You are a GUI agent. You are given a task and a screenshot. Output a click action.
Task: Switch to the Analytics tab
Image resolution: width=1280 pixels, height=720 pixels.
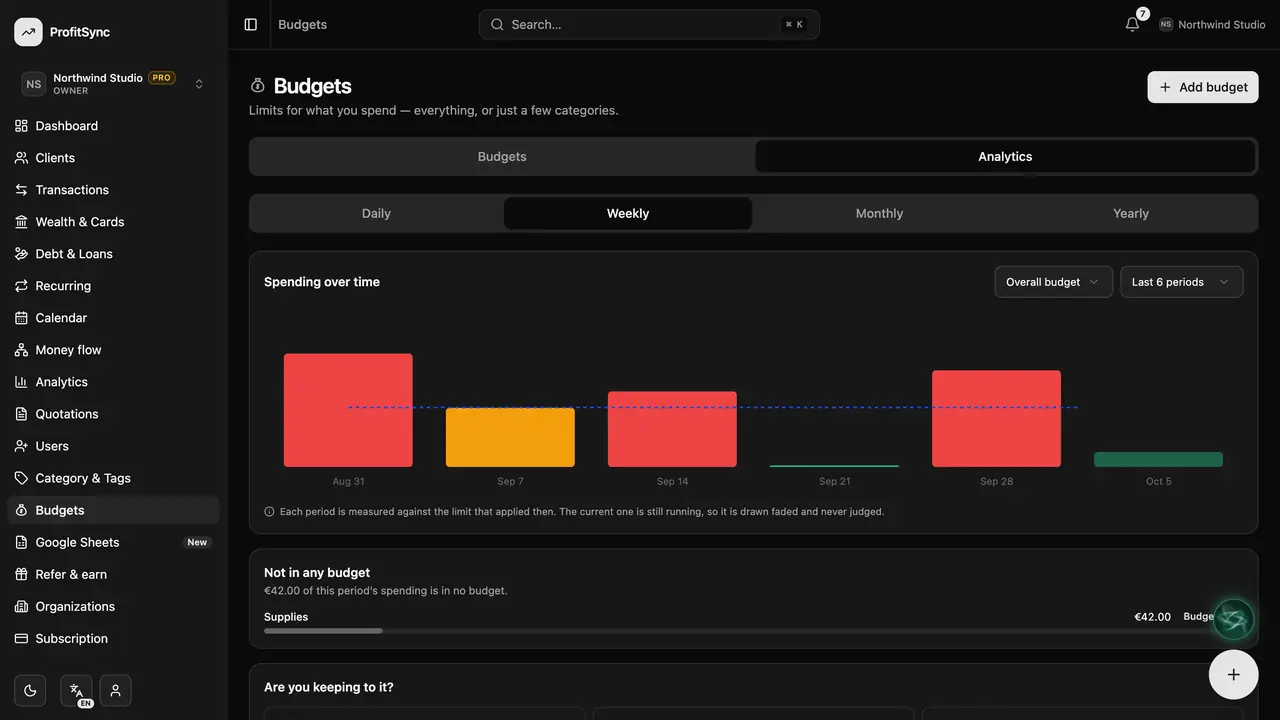pos(1005,156)
